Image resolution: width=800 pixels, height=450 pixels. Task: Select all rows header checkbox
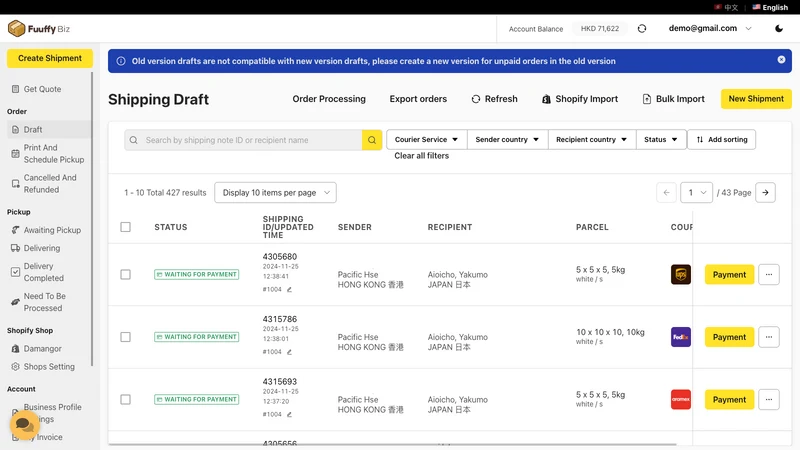click(126, 227)
